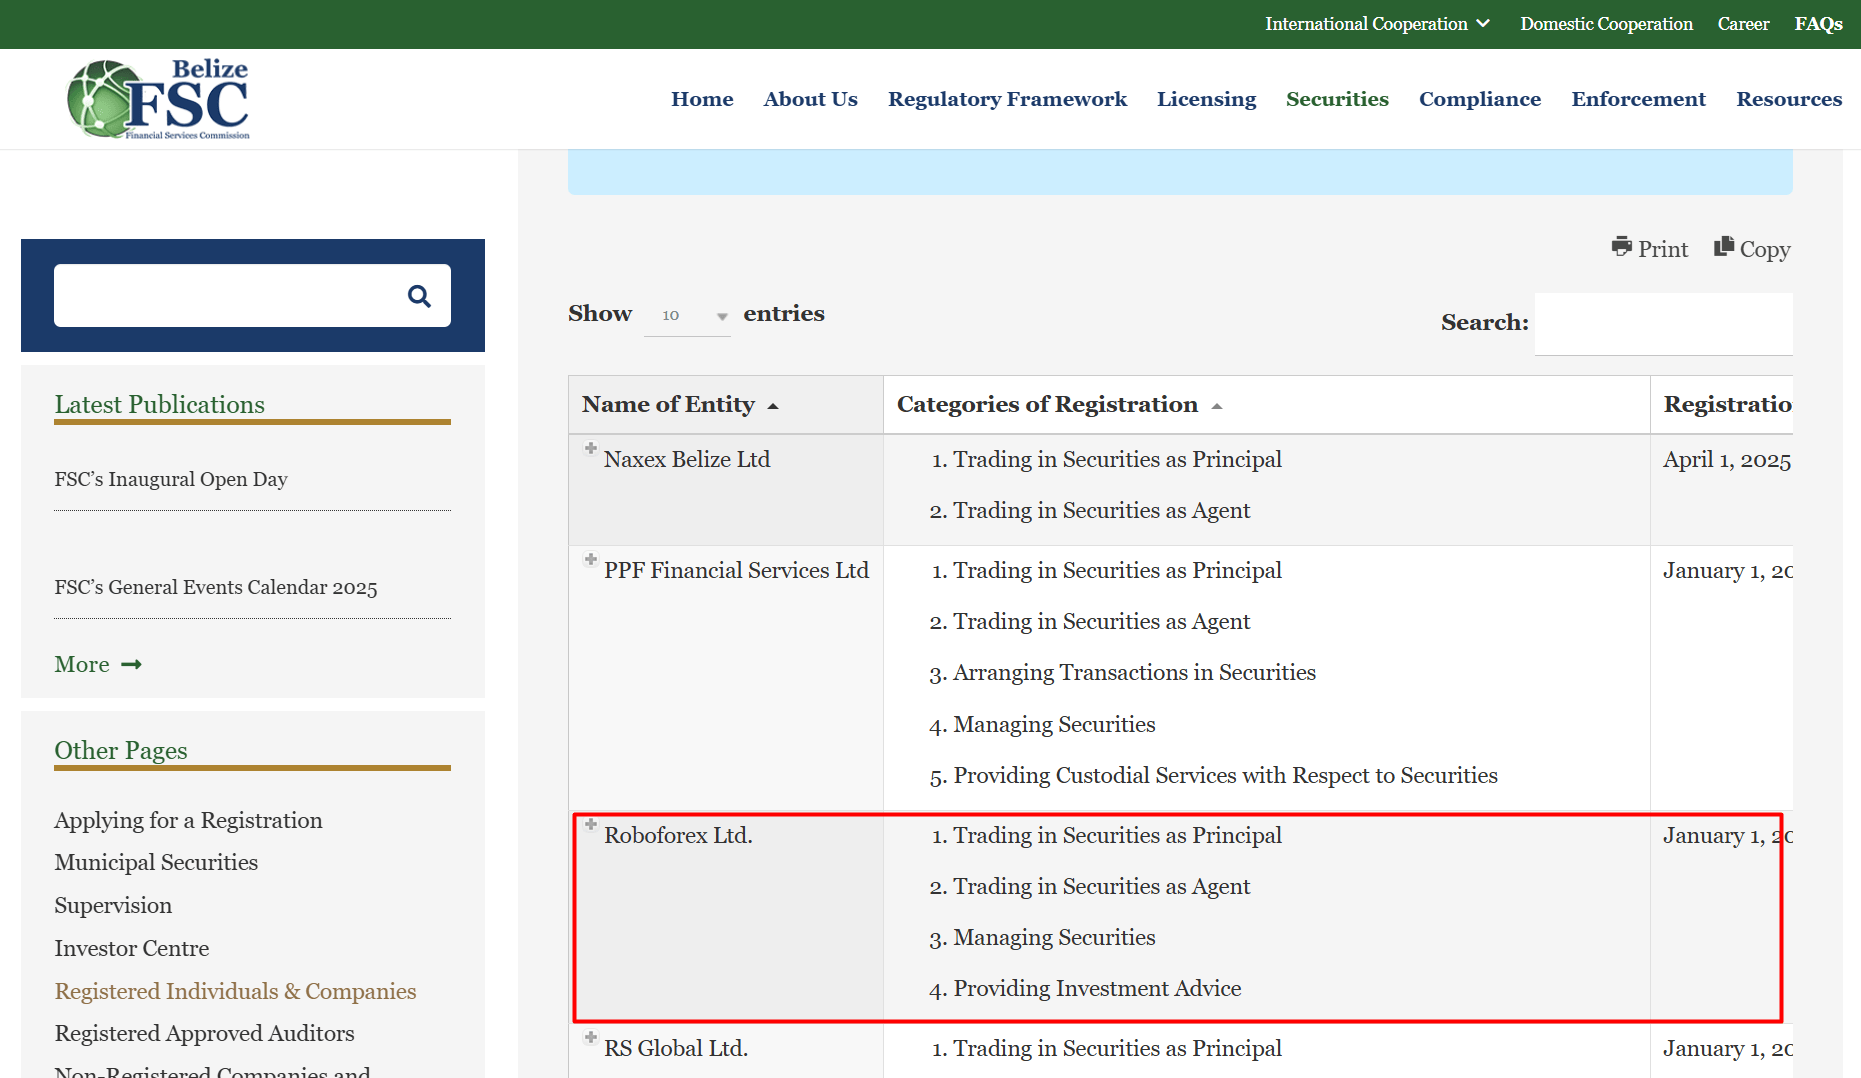This screenshot has height=1078, width=1861.
Task: Expand the Naxex Belize Ltd row
Action: tap(591, 448)
